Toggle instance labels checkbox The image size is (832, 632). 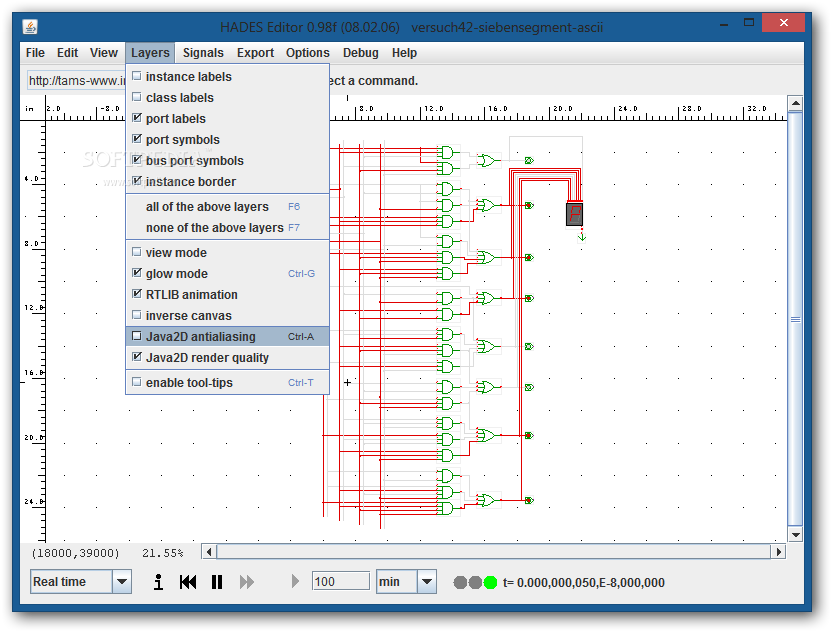tap(137, 76)
